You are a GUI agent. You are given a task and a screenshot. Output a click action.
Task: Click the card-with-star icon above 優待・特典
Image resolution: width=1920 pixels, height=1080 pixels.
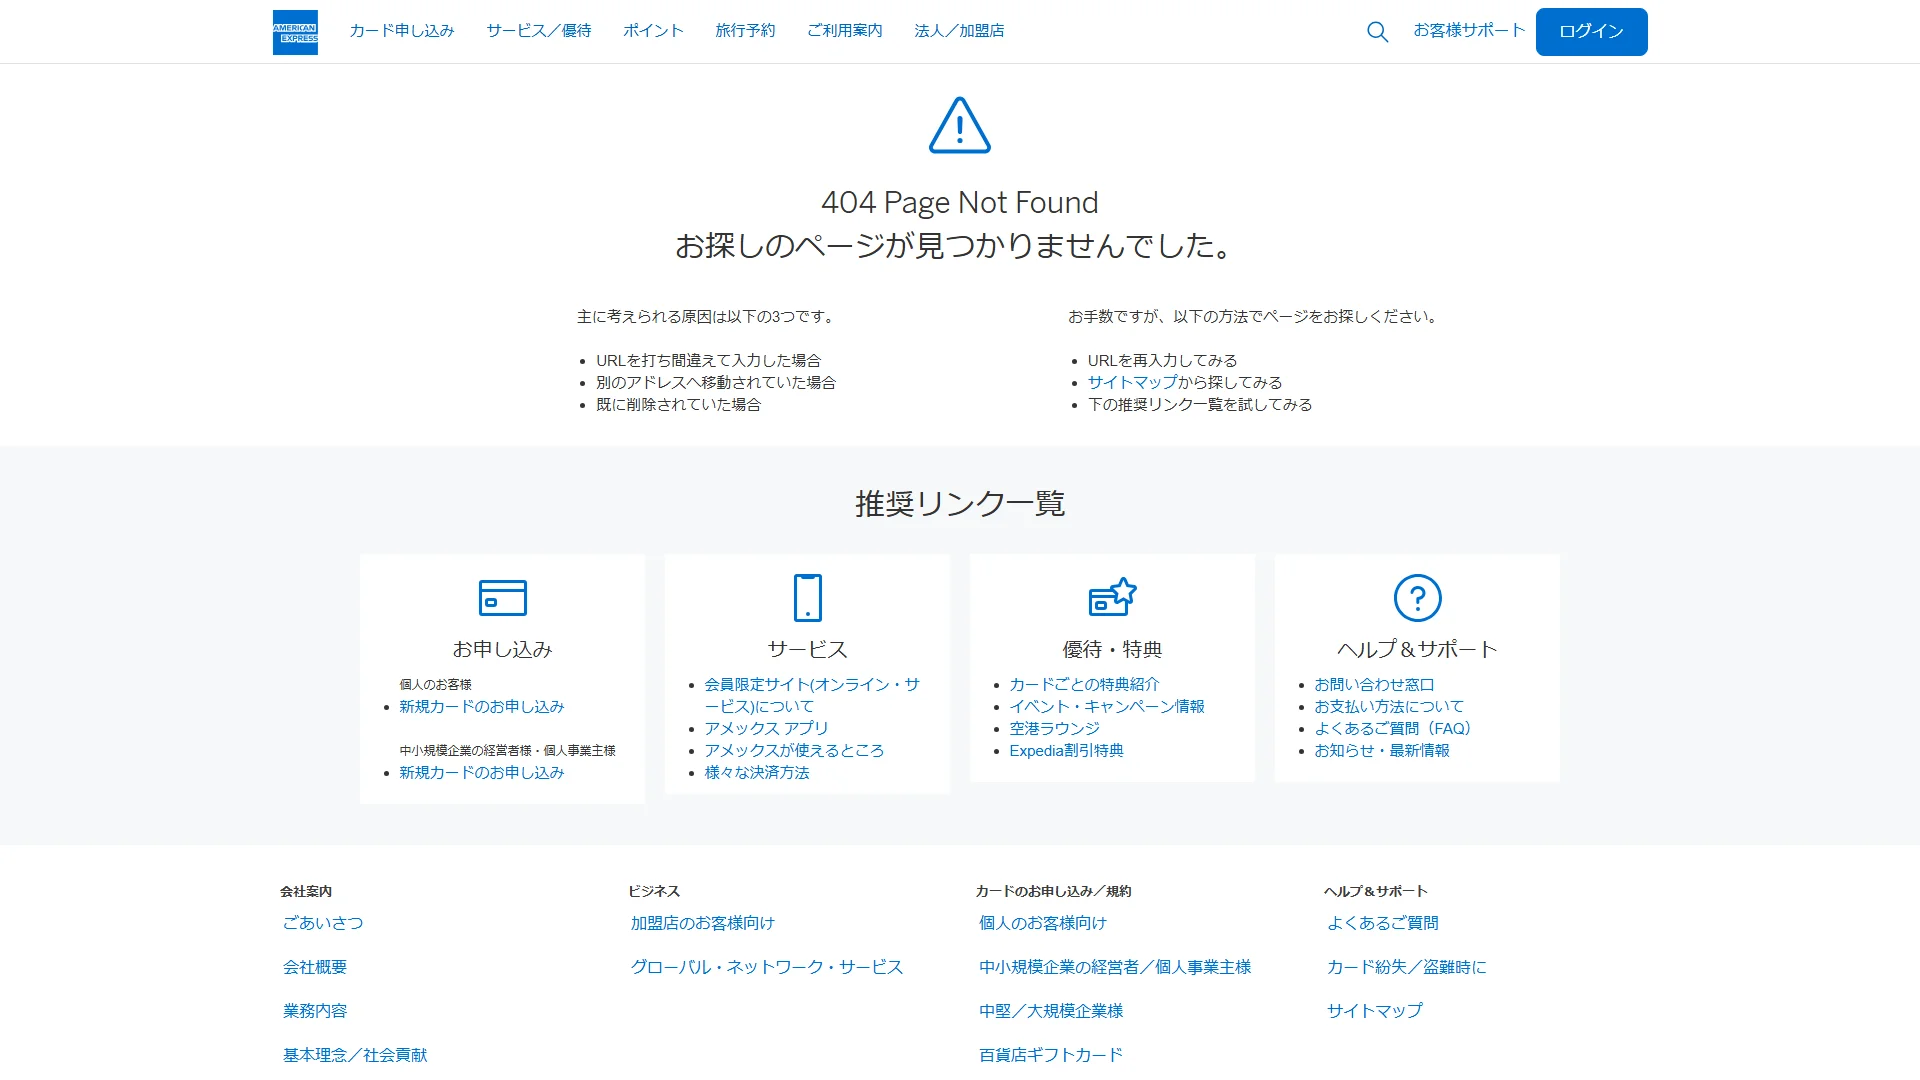(1112, 597)
